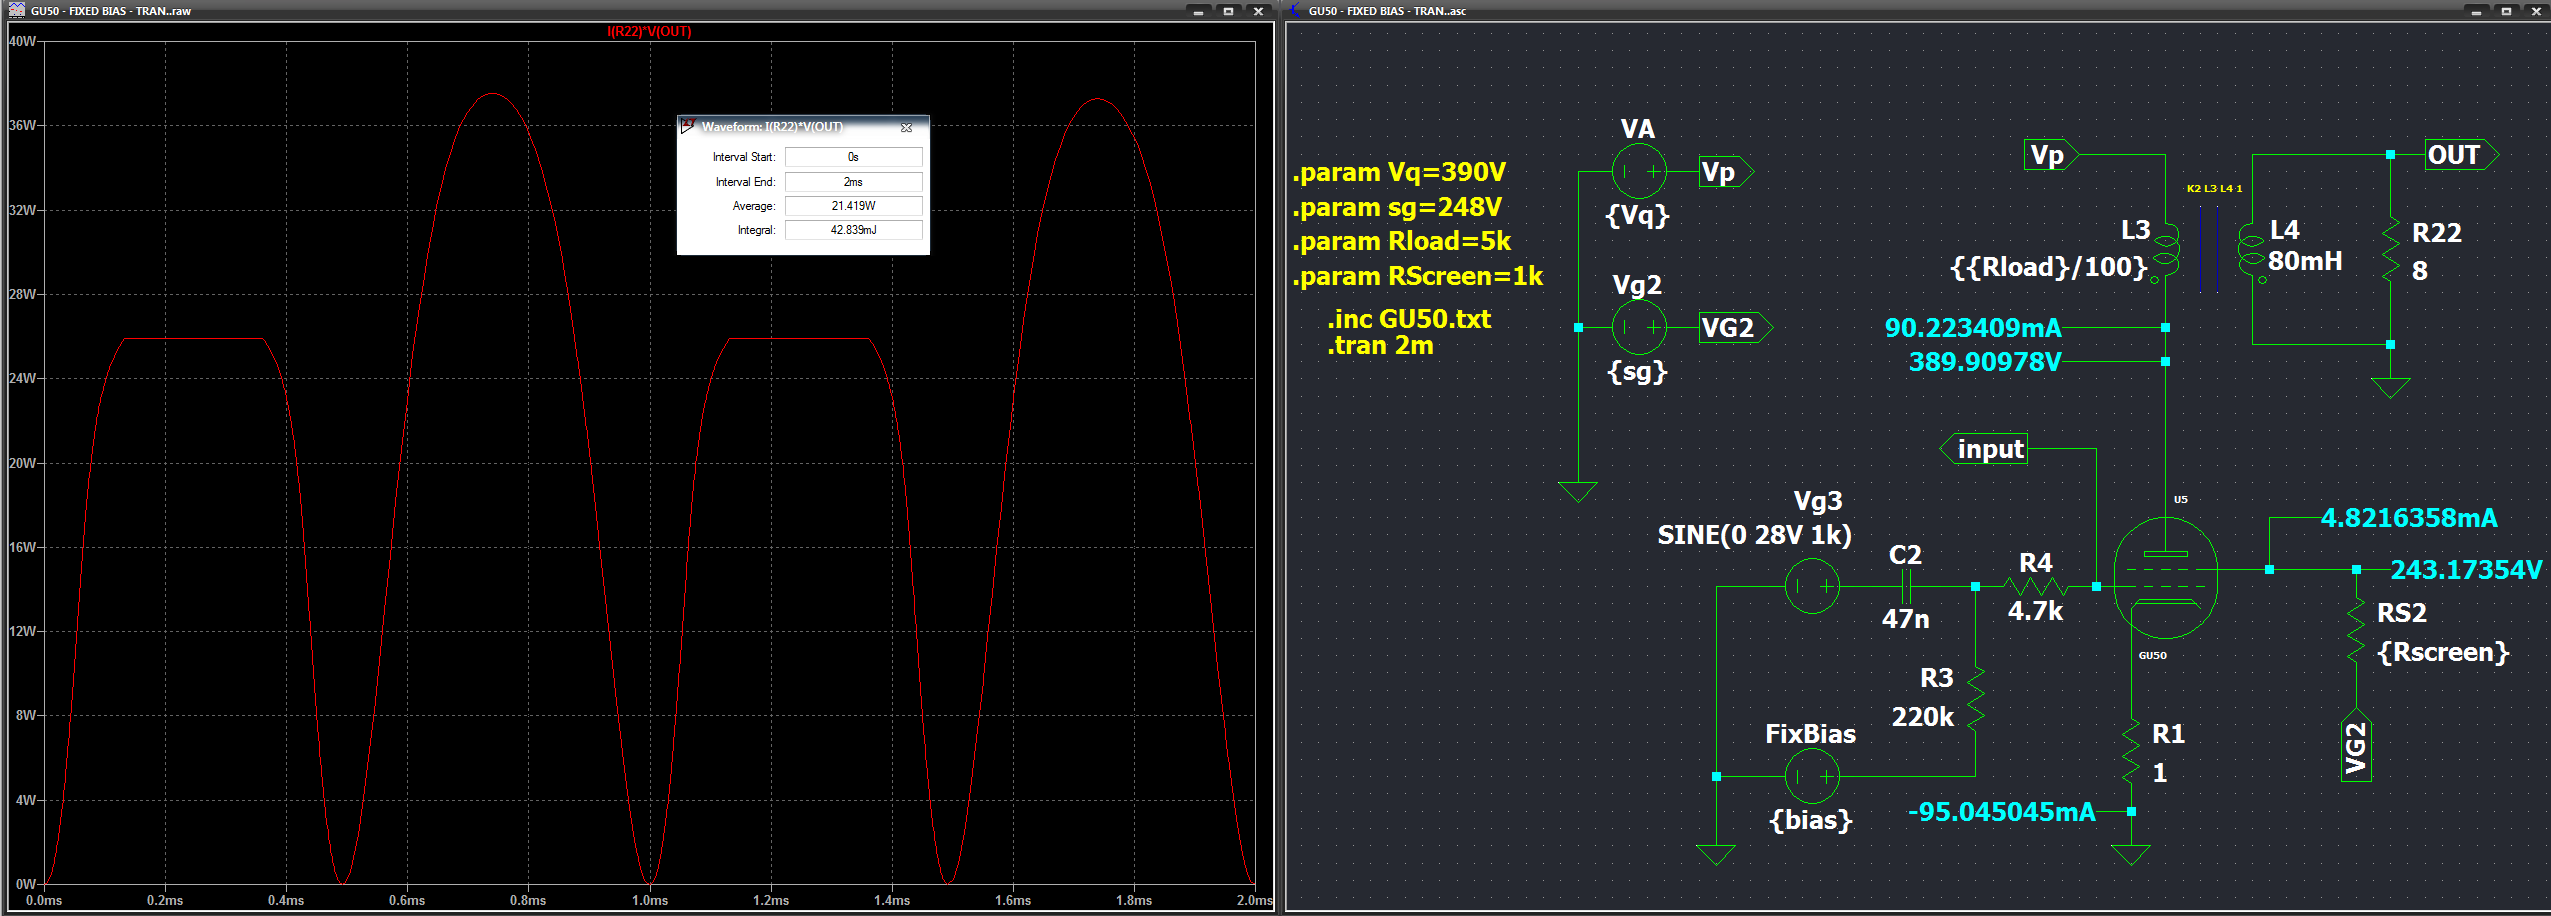Click the OUT net label
Image resolution: width=2551 pixels, height=916 pixels.
click(2453, 155)
